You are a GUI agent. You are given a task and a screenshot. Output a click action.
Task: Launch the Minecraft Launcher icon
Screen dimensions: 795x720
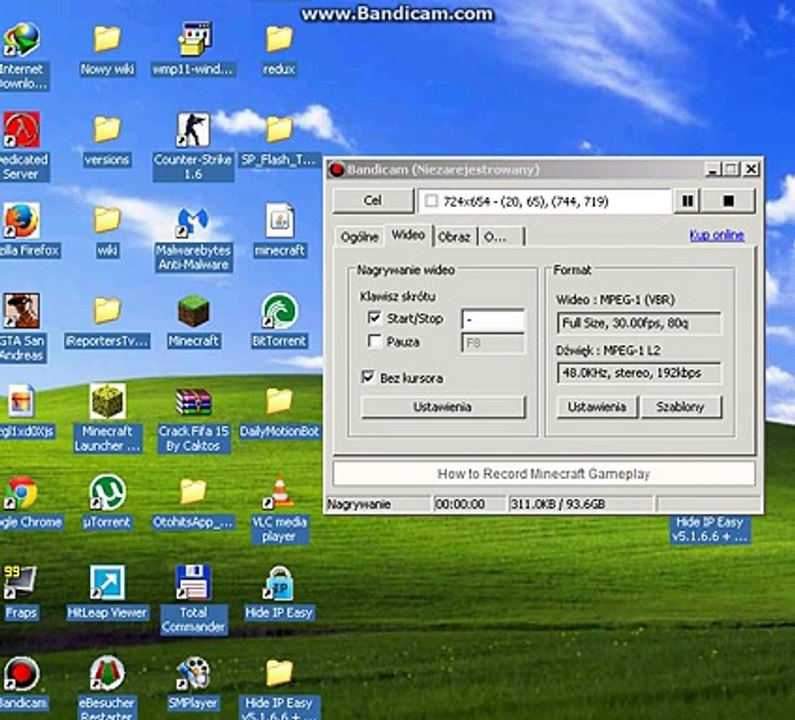click(107, 402)
